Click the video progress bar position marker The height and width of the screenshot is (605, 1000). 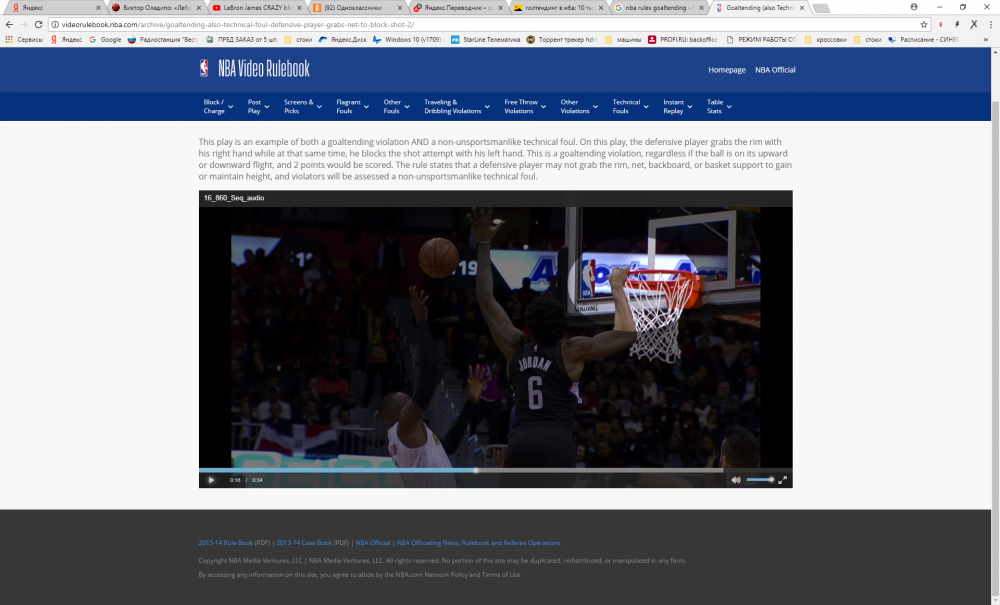(476, 470)
